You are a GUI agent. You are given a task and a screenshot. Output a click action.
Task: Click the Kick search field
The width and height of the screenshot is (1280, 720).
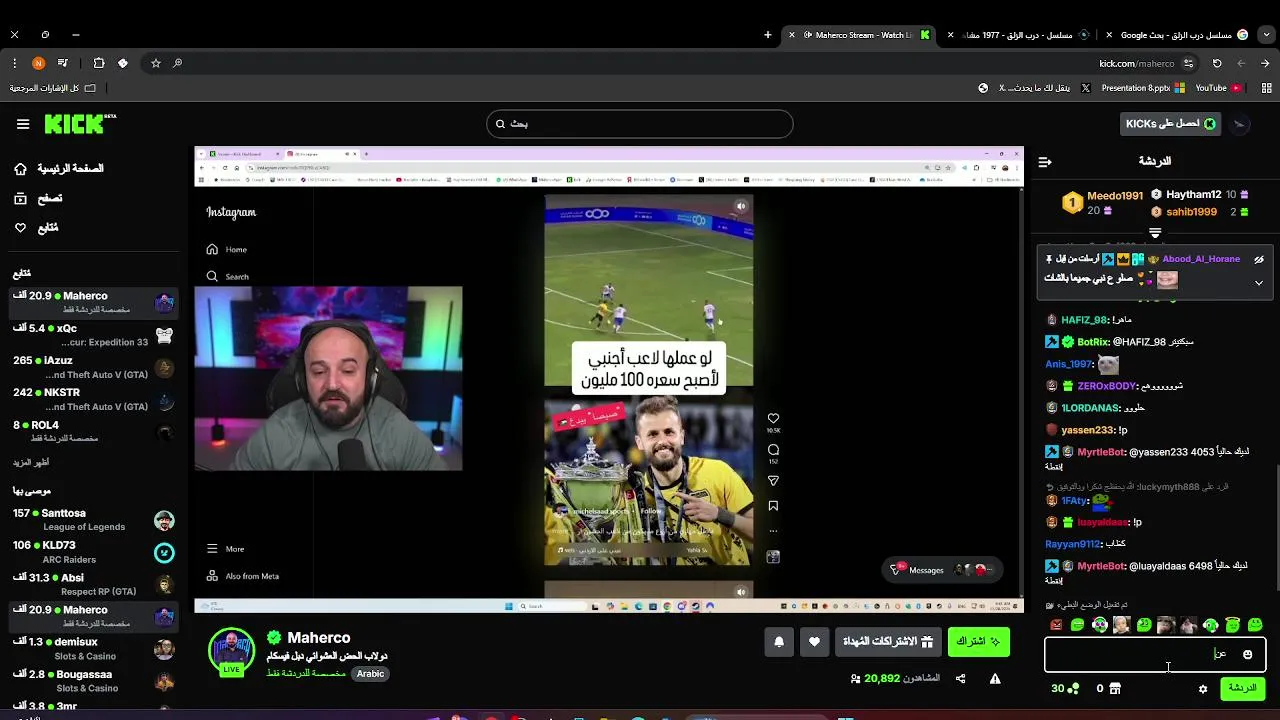click(x=640, y=124)
